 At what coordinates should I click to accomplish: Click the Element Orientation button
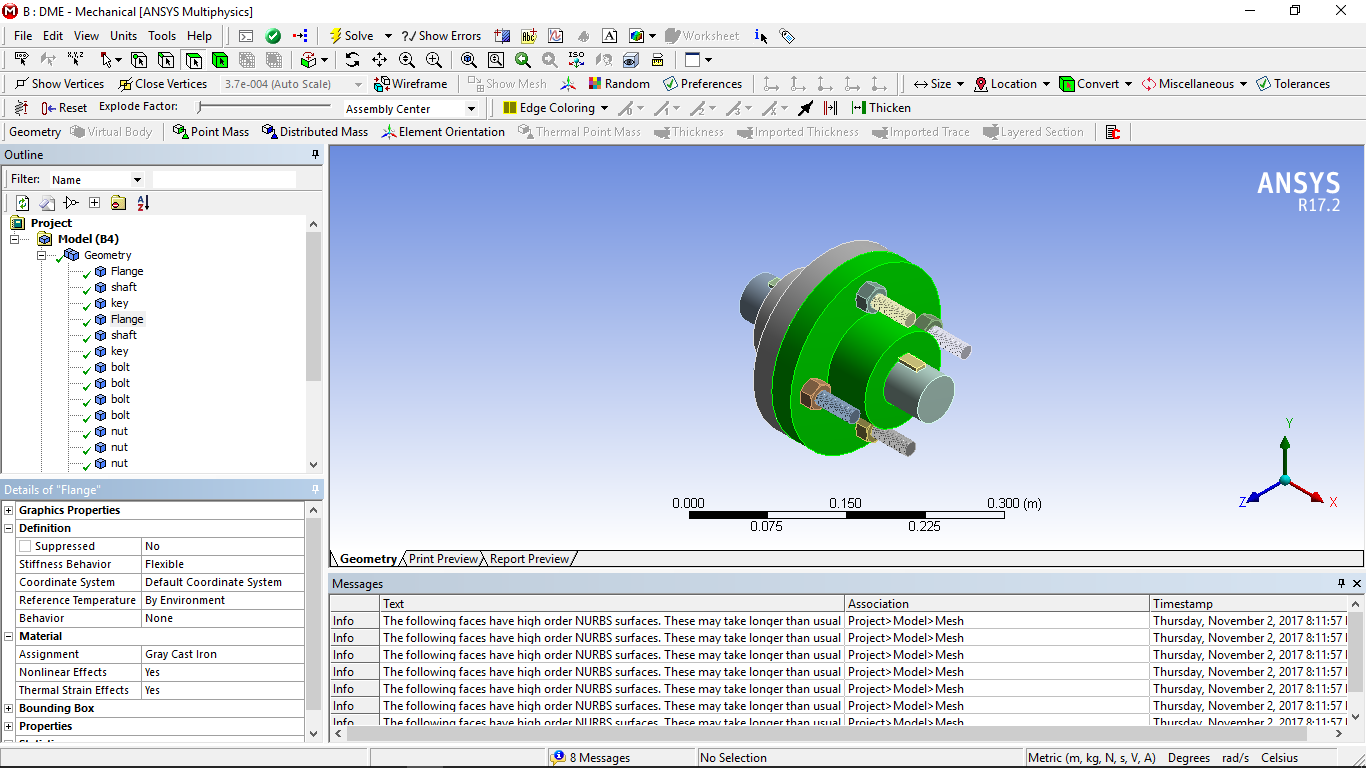pyautogui.click(x=442, y=132)
